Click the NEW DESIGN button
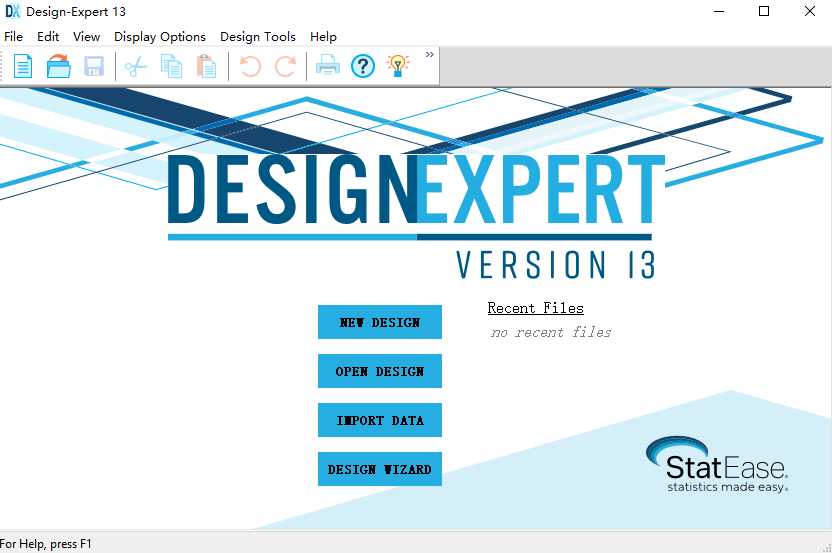Viewport: 832px width, 553px height. [x=380, y=322]
